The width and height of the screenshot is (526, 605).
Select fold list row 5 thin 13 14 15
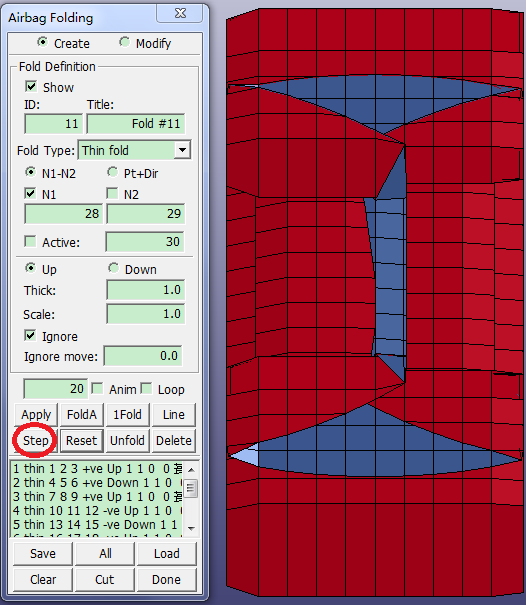pos(96,525)
